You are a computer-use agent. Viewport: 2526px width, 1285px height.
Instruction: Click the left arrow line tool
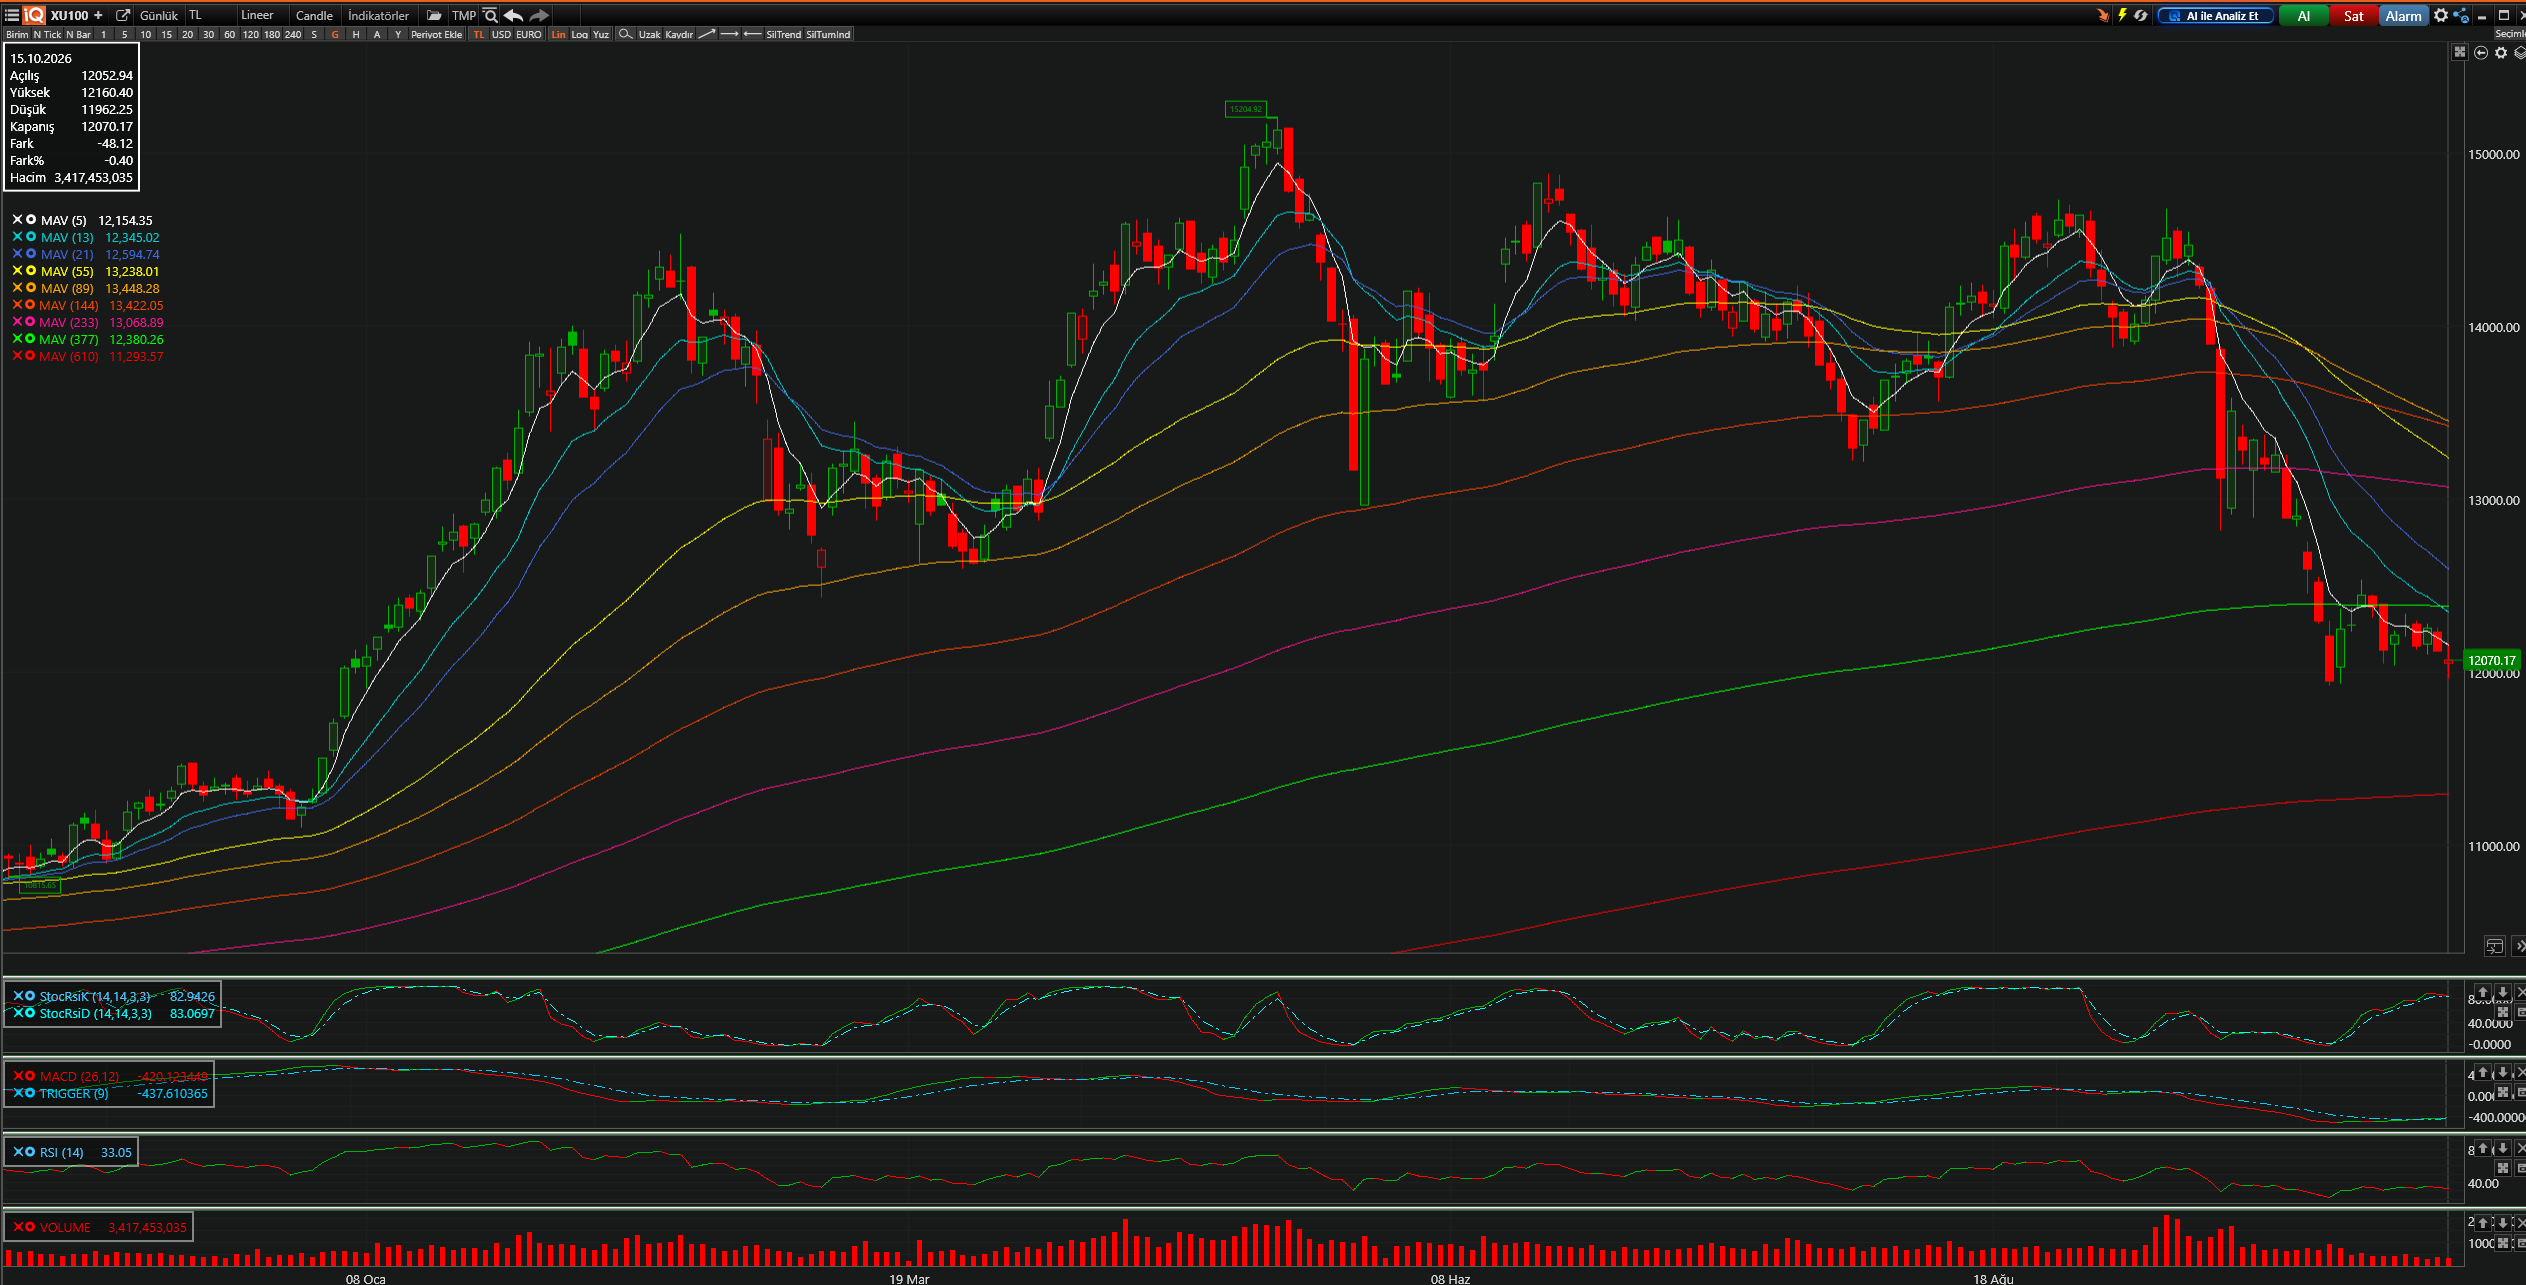[x=753, y=34]
